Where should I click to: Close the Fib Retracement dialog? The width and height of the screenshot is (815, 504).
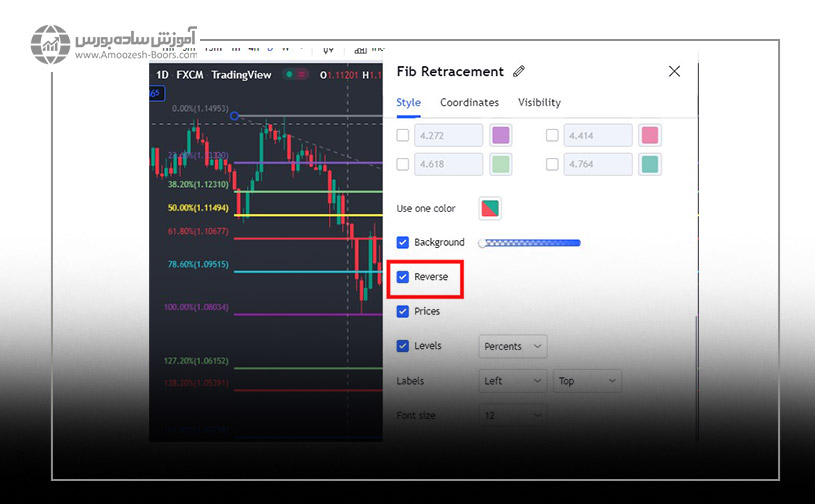674,71
